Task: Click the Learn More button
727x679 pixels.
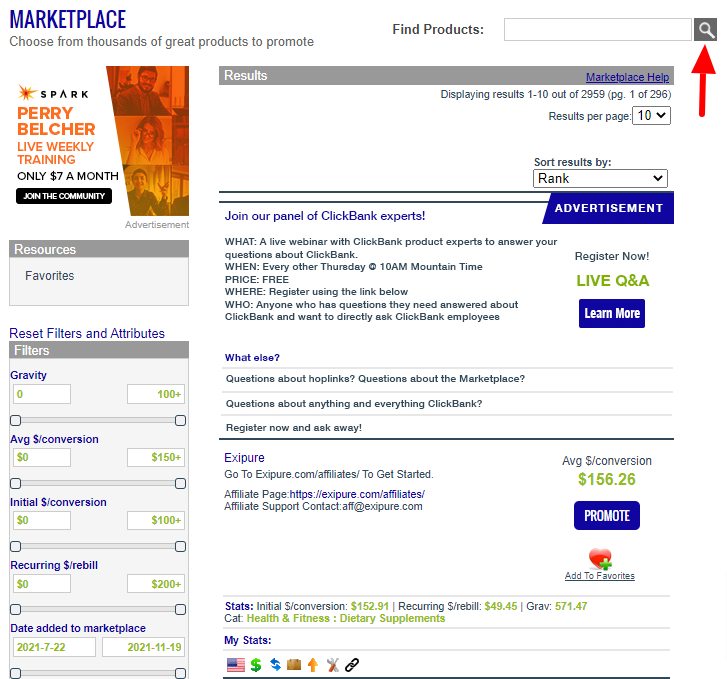Action: pyautogui.click(x=612, y=314)
